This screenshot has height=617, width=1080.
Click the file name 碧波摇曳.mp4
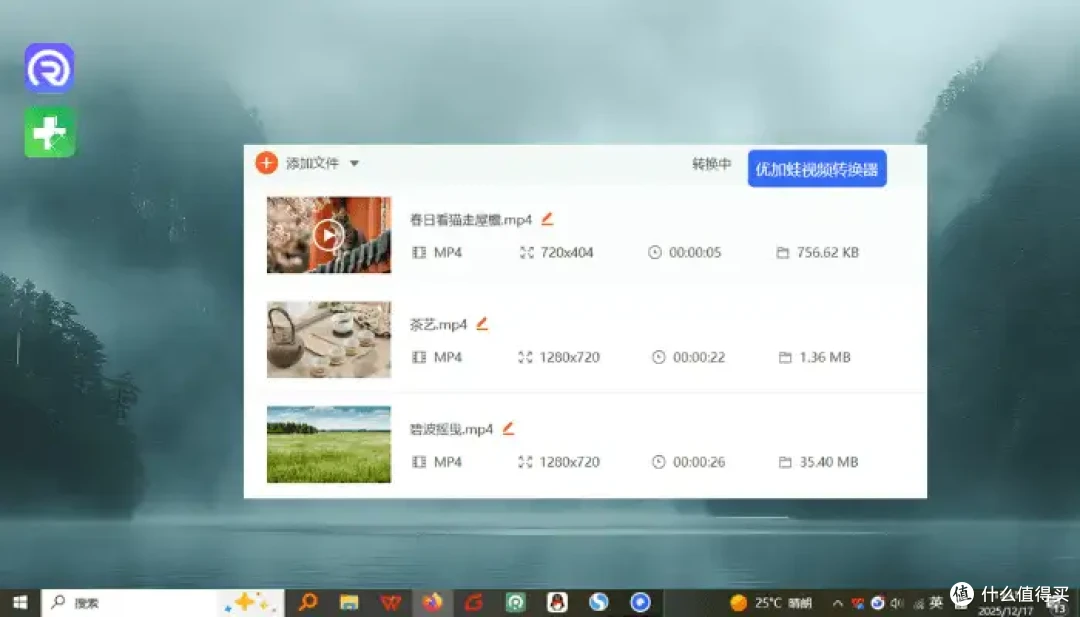(452, 429)
